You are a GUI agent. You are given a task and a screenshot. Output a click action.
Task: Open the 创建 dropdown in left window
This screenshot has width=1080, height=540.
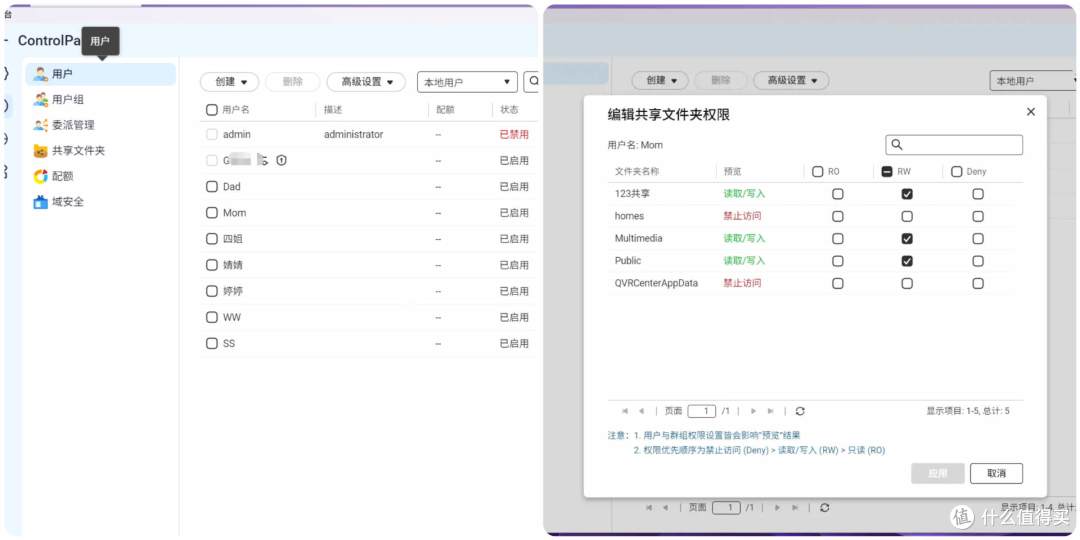(229, 81)
